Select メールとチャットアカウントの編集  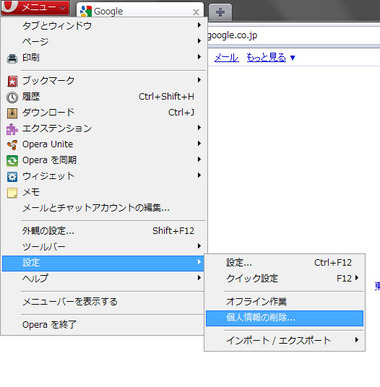[104, 208]
